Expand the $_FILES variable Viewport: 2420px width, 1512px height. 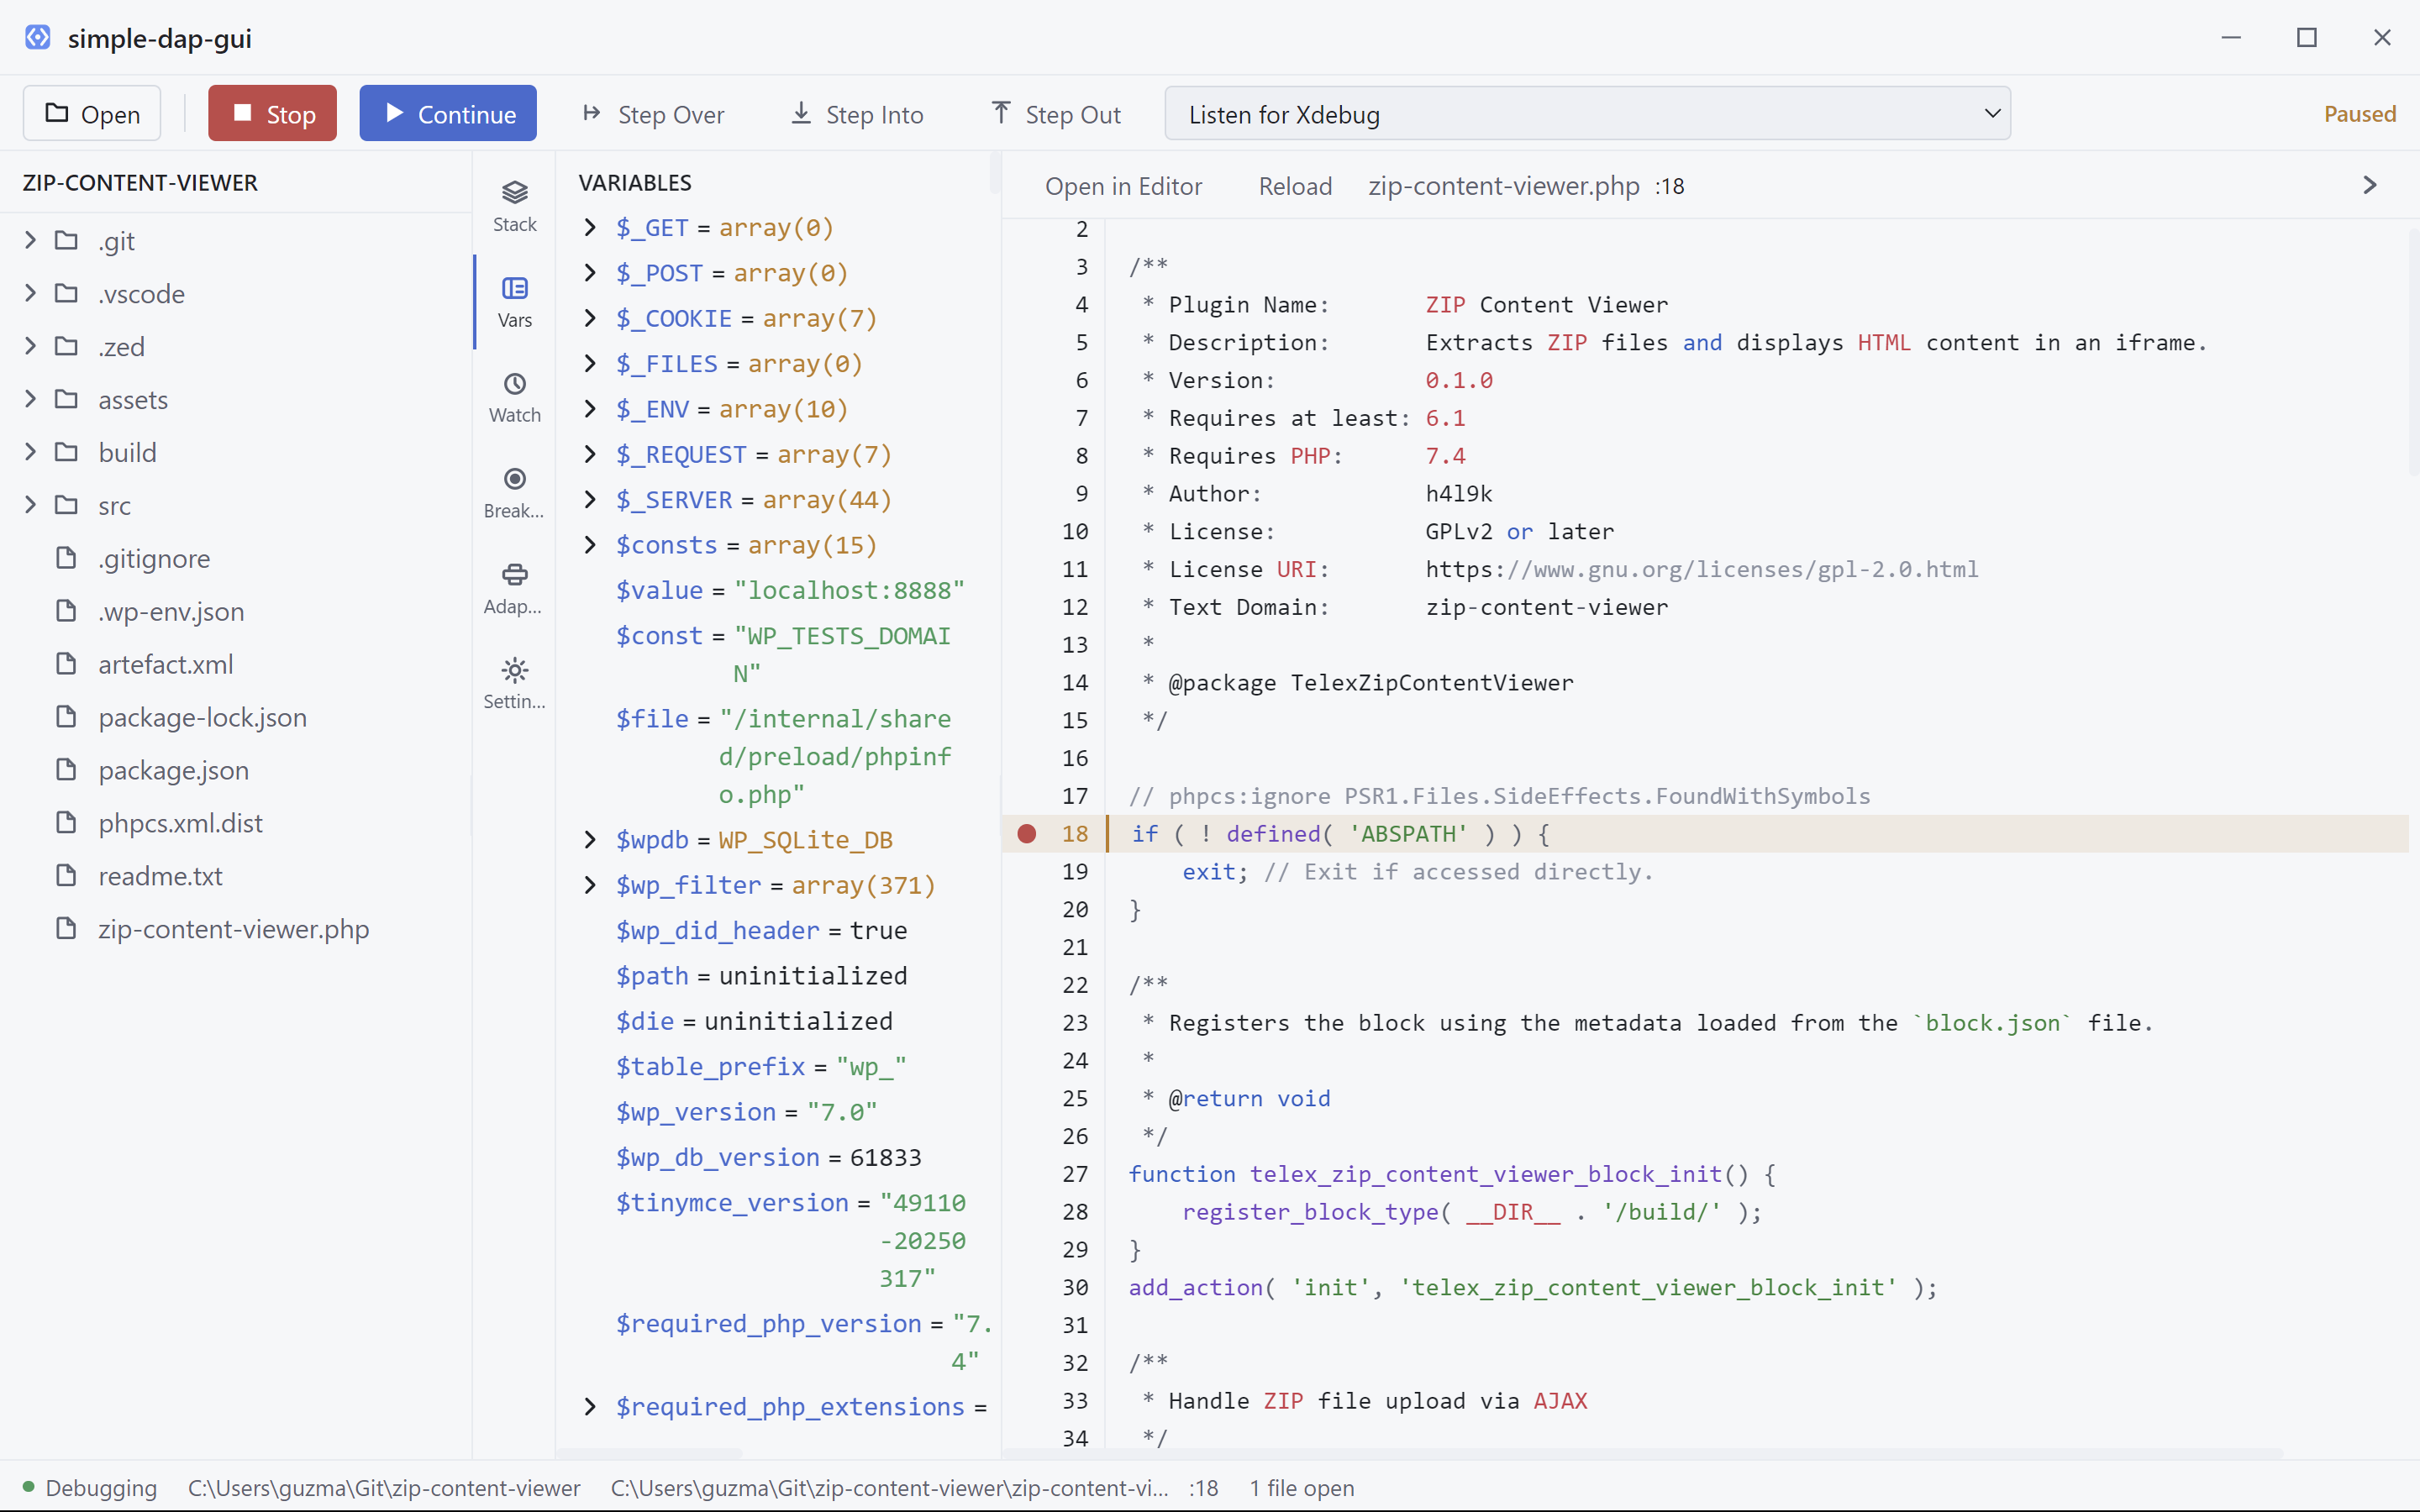[590, 364]
